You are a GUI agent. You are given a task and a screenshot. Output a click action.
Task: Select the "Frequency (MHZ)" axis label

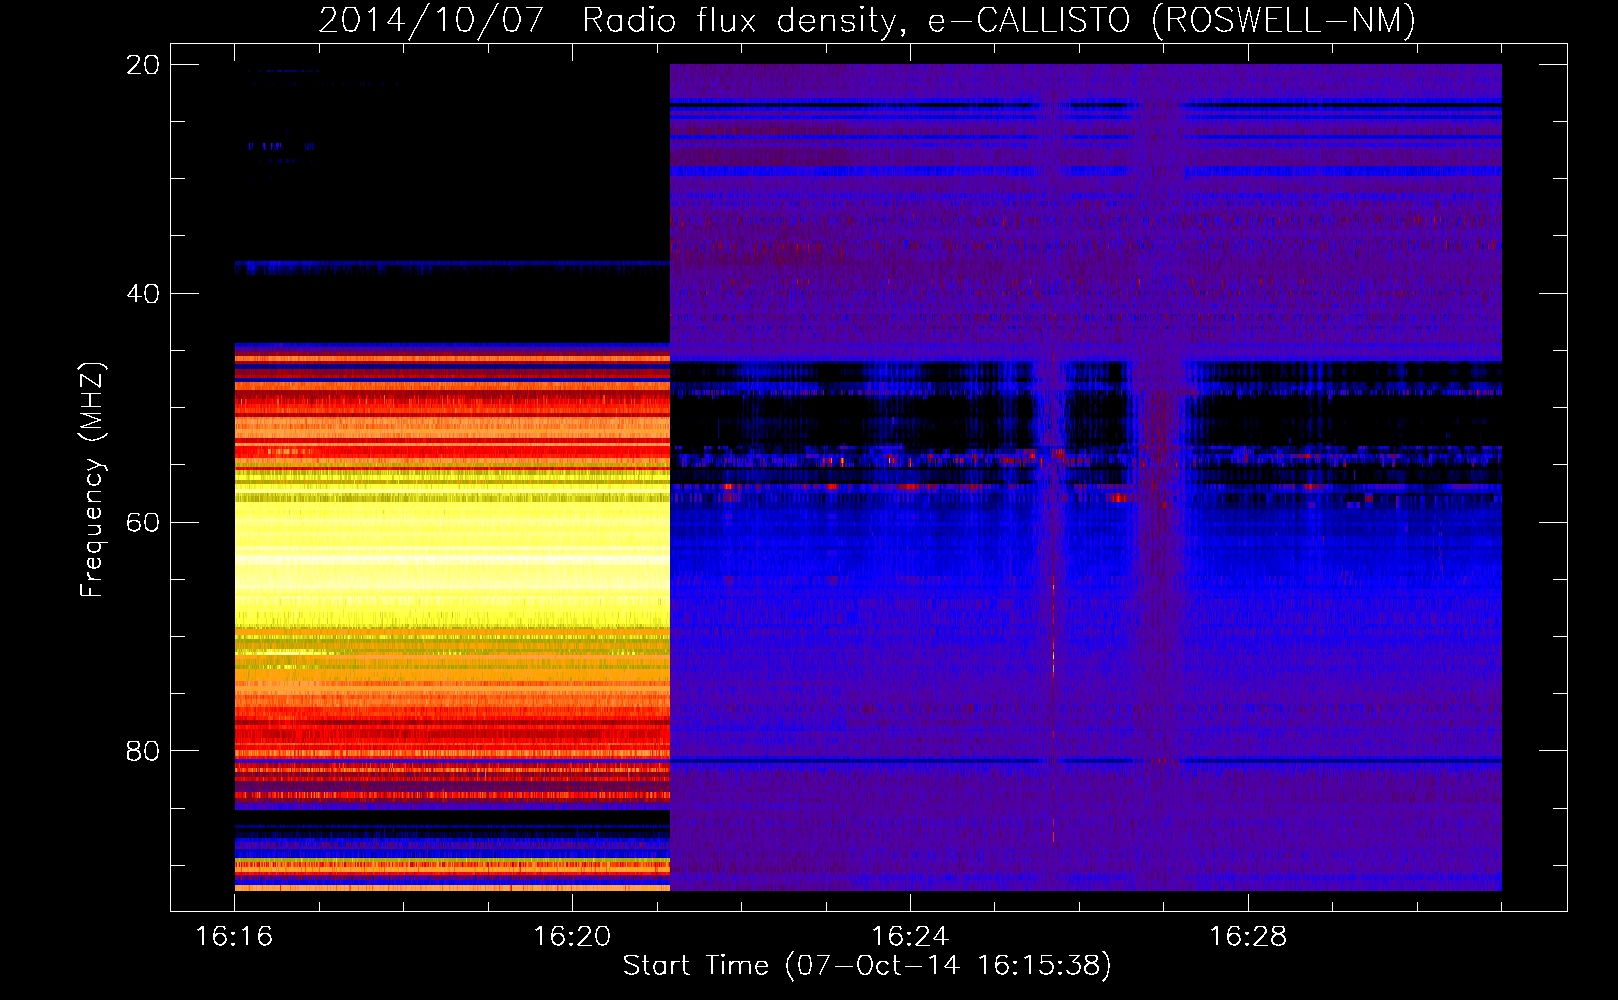pyautogui.click(x=92, y=480)
